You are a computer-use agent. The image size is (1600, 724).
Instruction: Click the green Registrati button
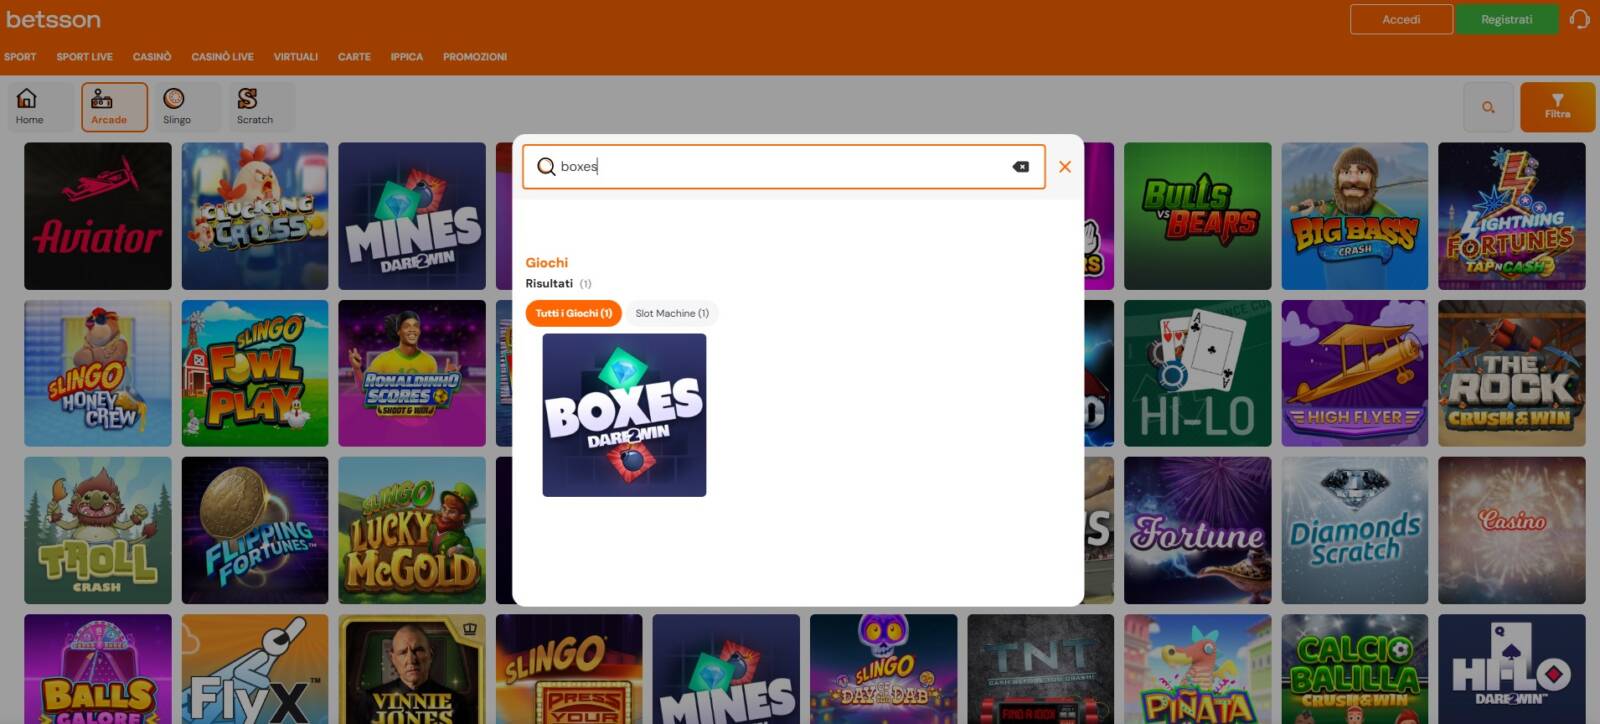1506,19
